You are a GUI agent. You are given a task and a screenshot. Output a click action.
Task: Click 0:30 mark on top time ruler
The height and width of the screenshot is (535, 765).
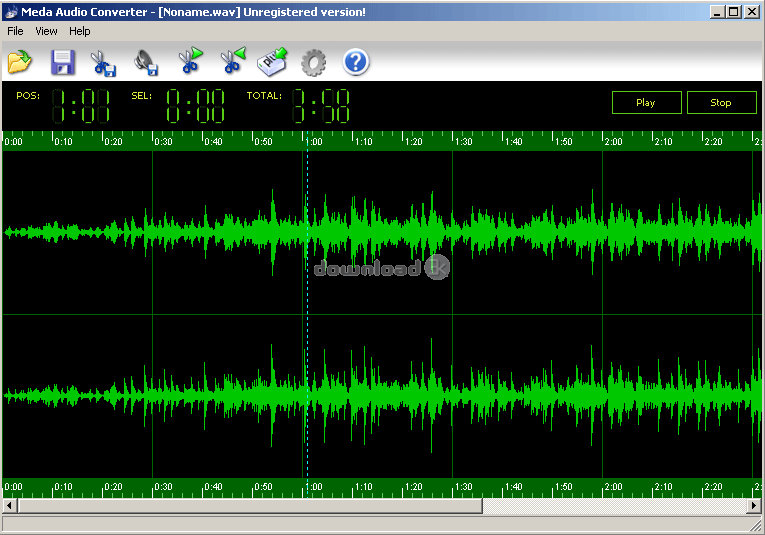pos(163,141)
